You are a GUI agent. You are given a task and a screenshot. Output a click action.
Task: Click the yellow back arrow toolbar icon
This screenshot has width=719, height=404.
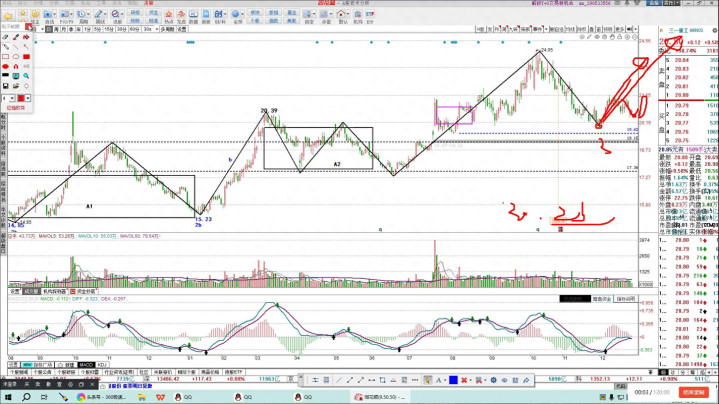(x=9, y=16)
